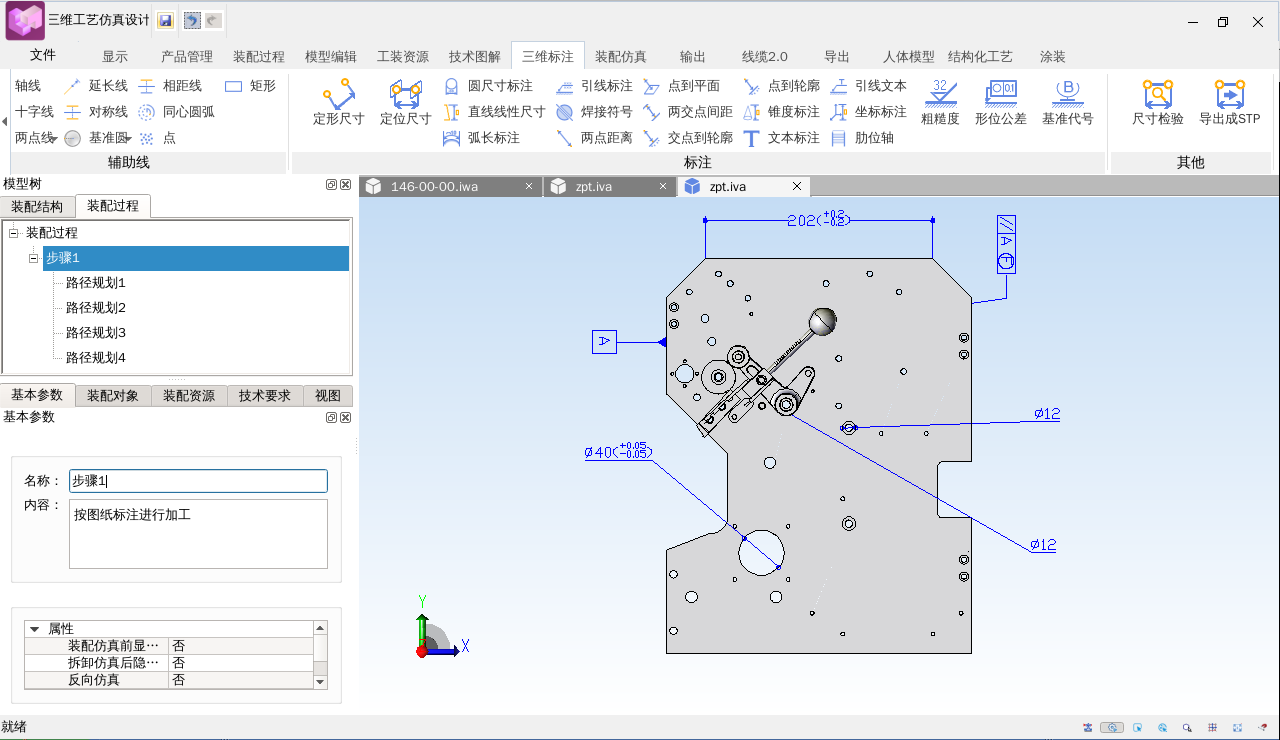1280x740 pixels.
Task: Open the 装配结构 panel tab
Action: point(37,207)
